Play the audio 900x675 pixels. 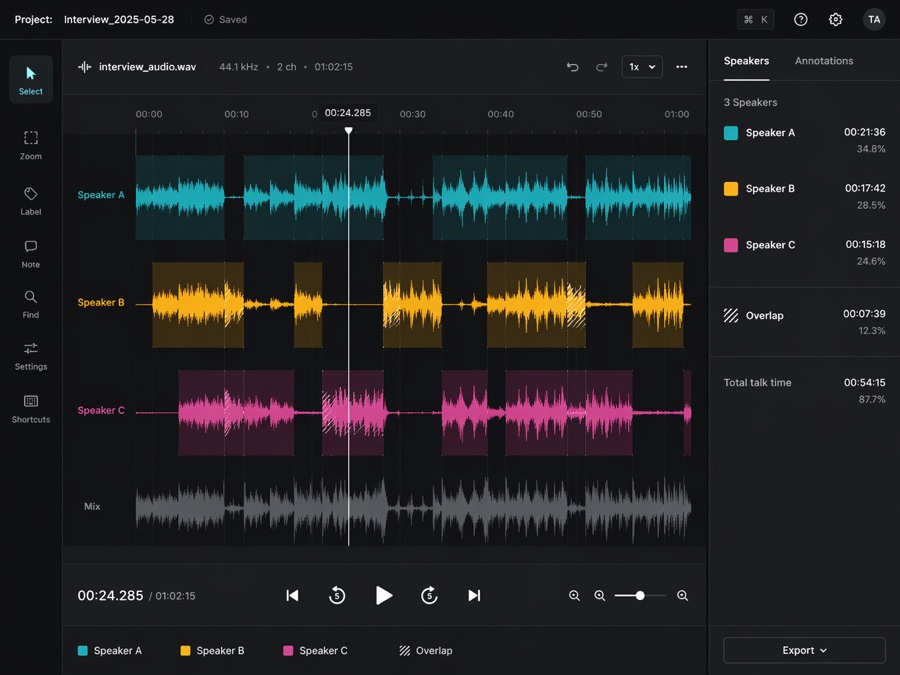coord(383,595)
